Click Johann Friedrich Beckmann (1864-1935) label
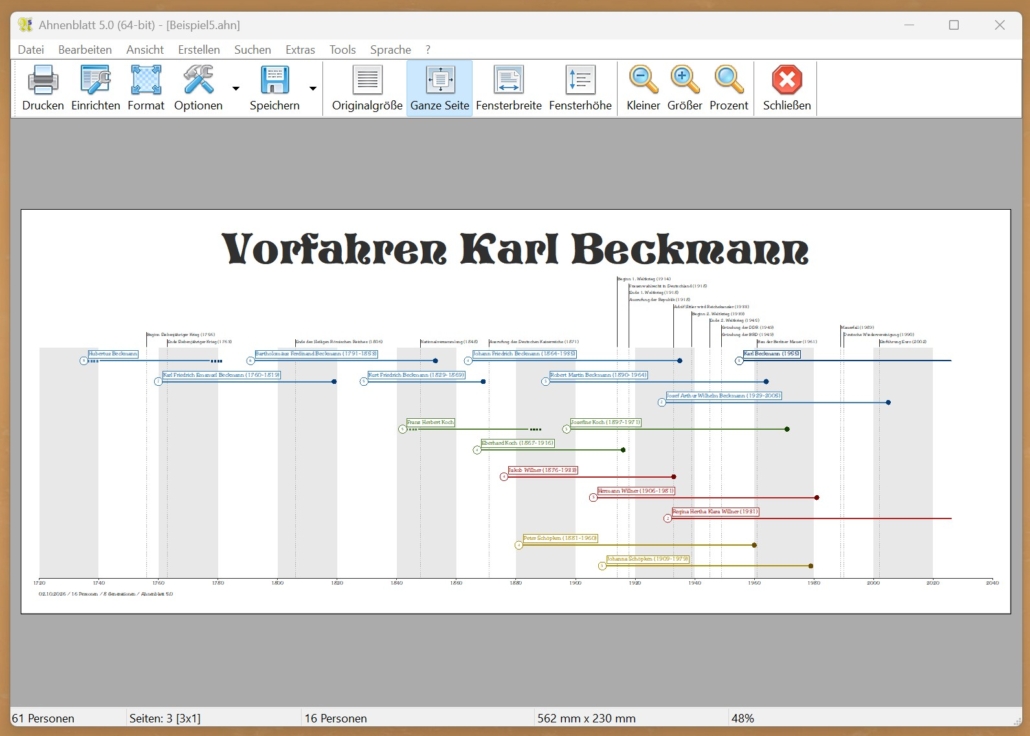Image resolution: width=1030 pixels, height=736 pixels. coord(524,354)
